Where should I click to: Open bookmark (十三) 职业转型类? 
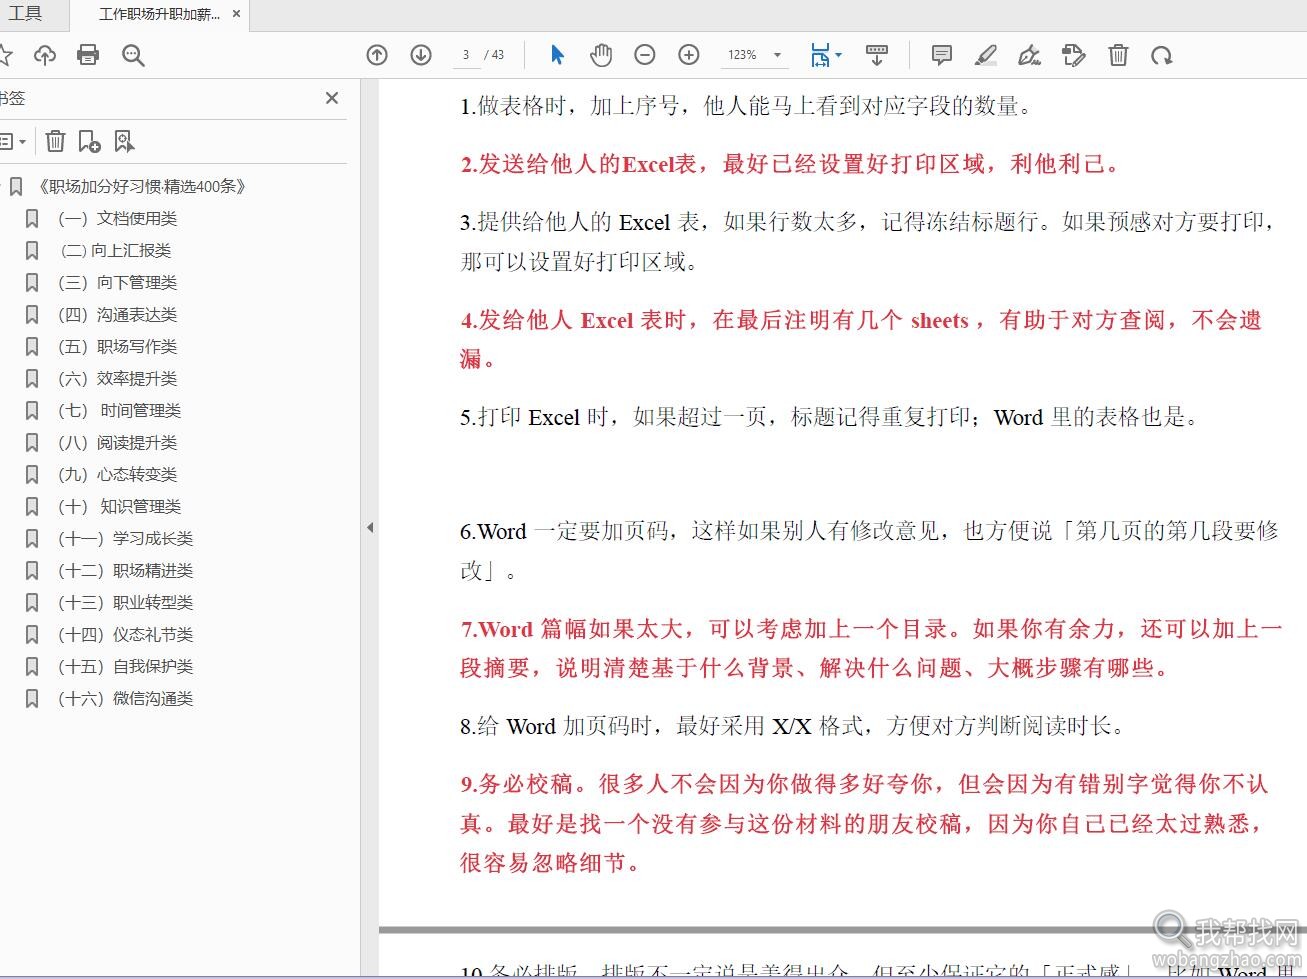[125, 602]
